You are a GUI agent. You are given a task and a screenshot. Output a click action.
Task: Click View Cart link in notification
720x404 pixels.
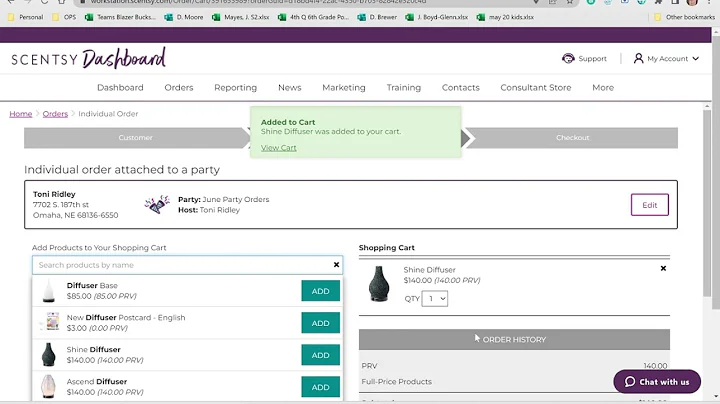pyautogui.click(x=279, y=147)
